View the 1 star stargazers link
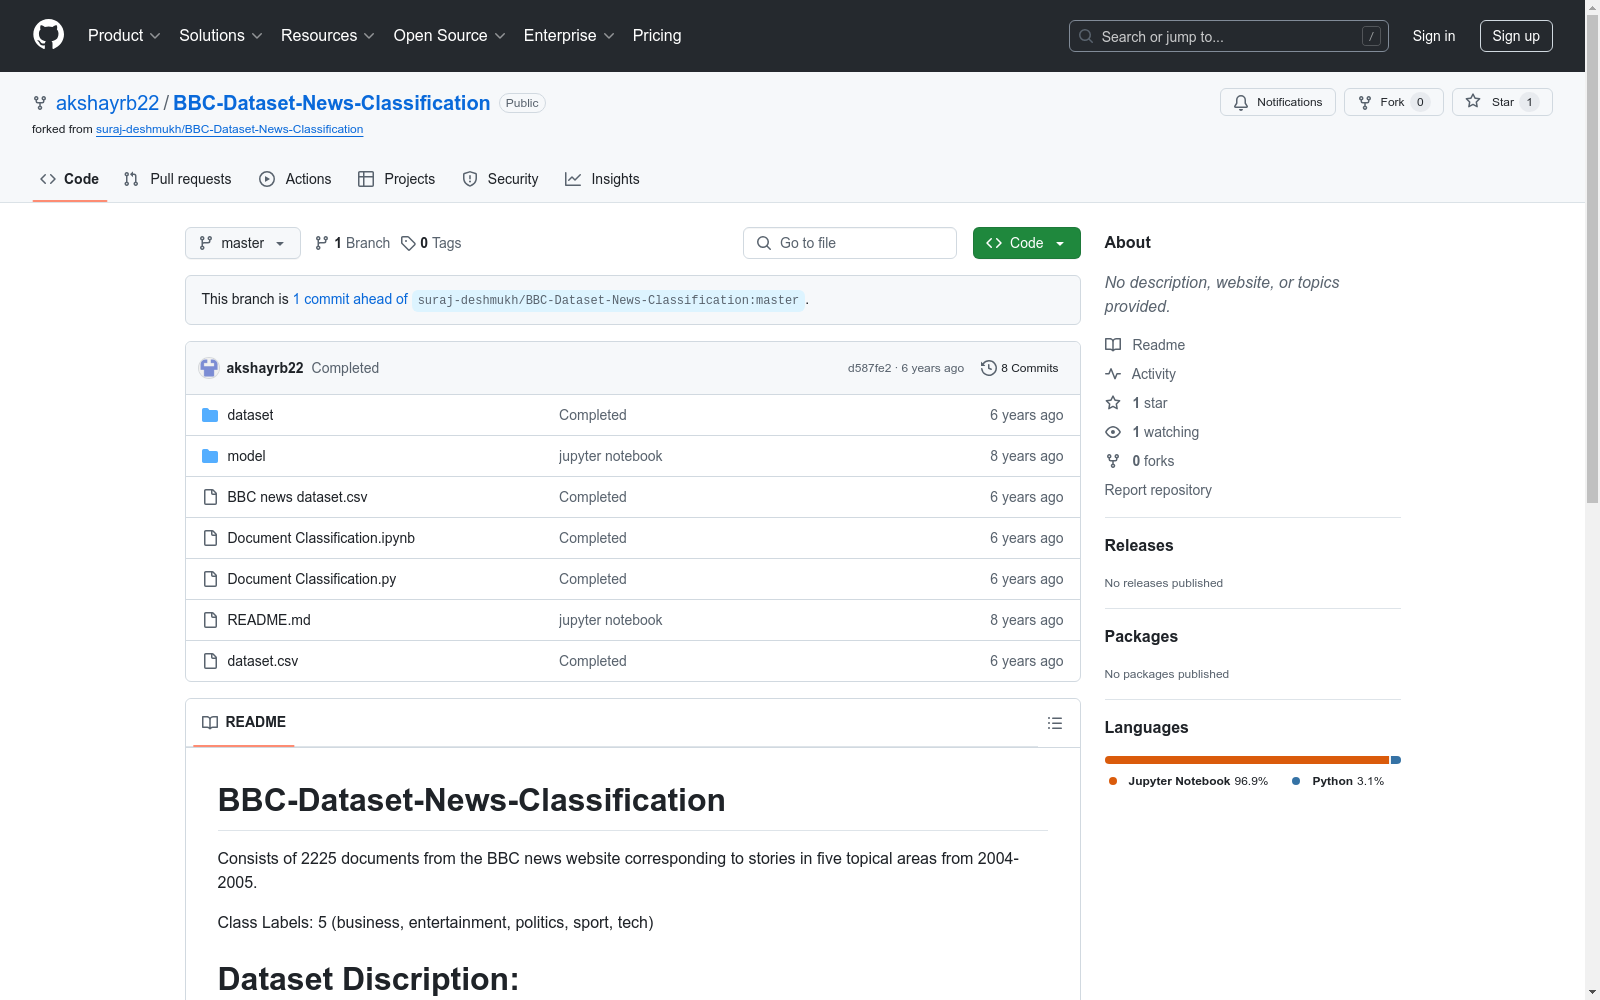This screenshot has height=1000, width=1600. coord(1136,403)
